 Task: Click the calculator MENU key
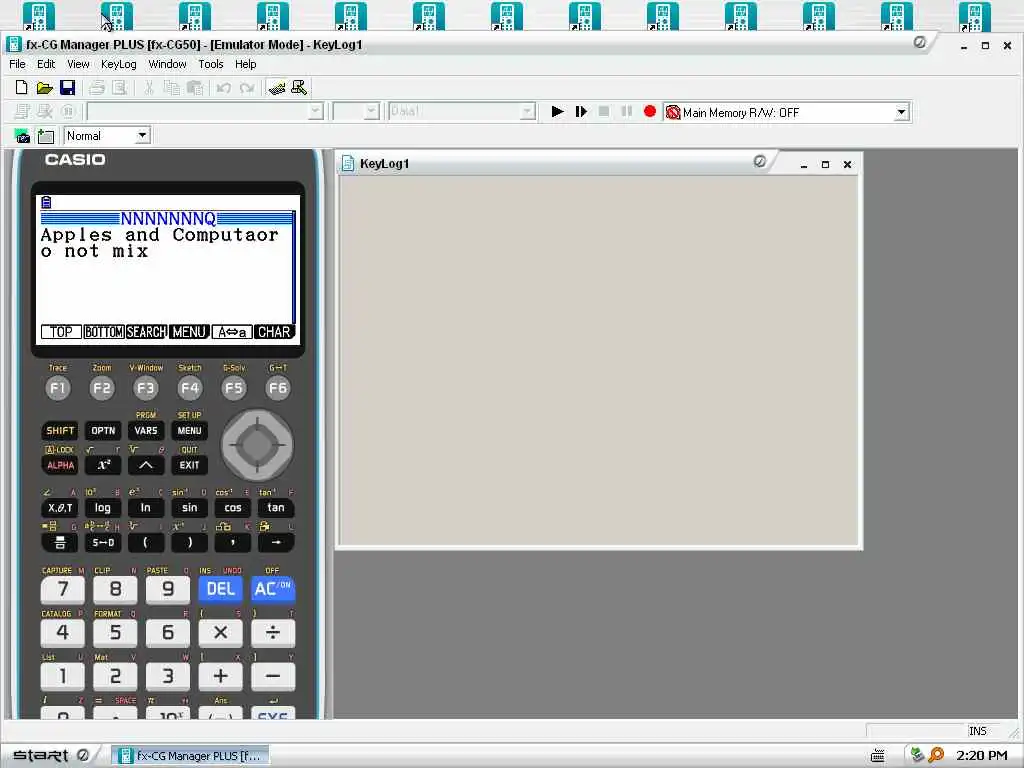pyautogui.click(x=189, y=430)
